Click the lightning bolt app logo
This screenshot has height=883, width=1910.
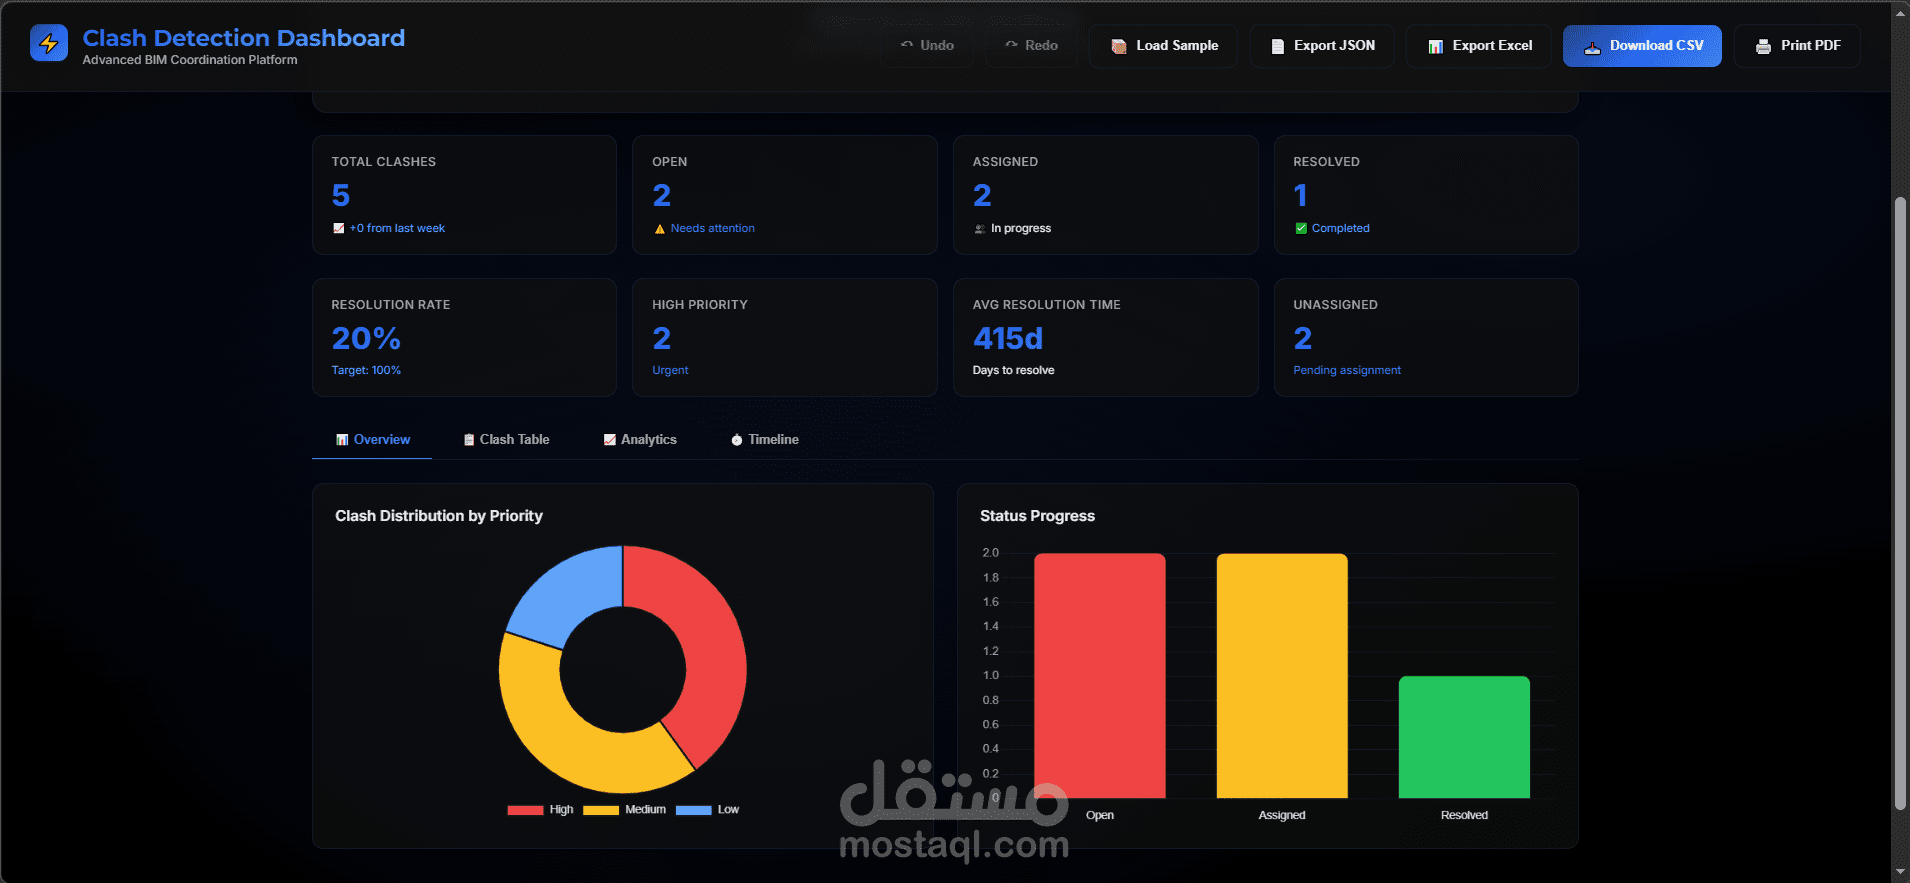point(49,43)
